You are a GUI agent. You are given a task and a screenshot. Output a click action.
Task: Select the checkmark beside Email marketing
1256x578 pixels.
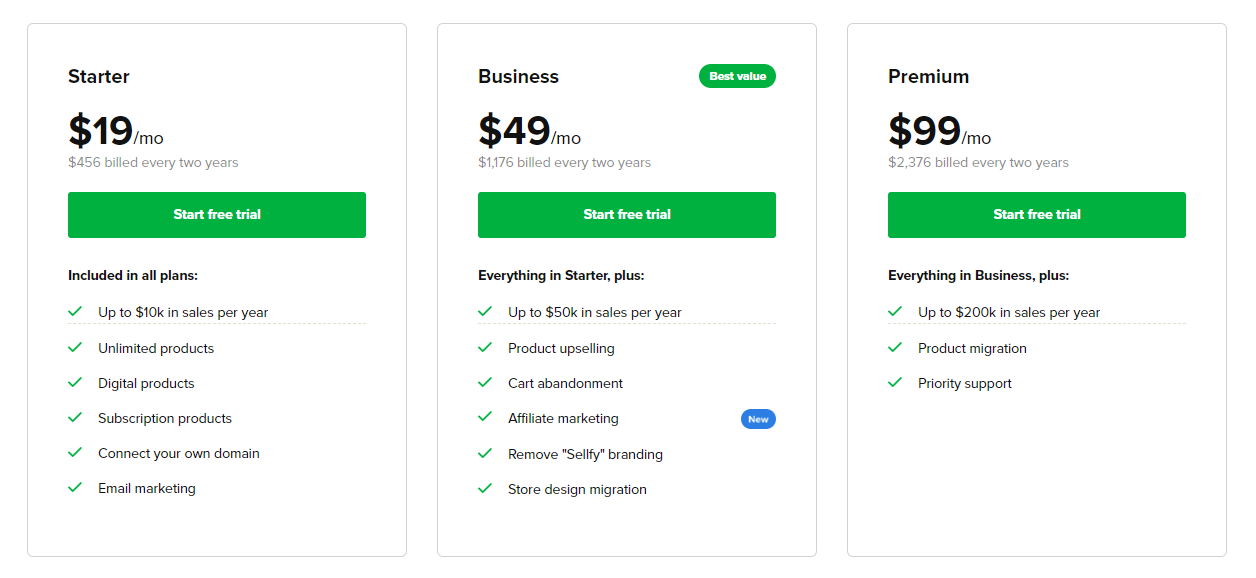(x=75, y=487)
